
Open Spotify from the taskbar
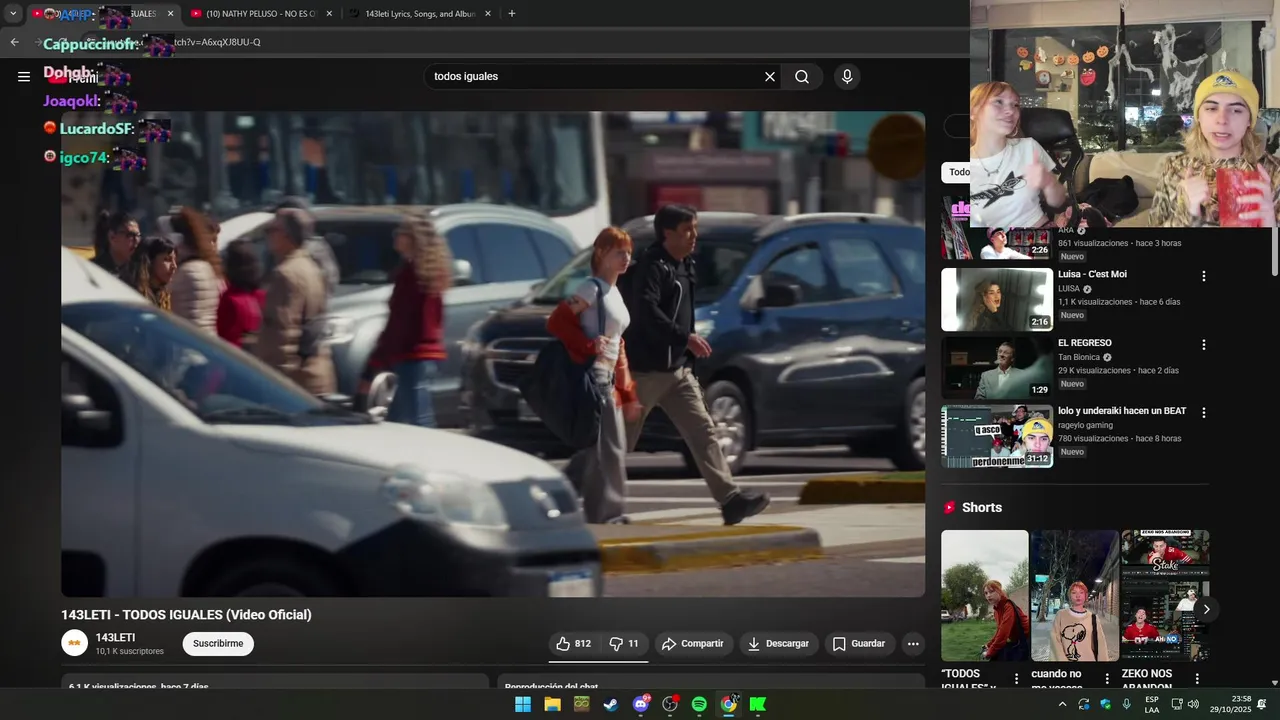click(699, 704)
